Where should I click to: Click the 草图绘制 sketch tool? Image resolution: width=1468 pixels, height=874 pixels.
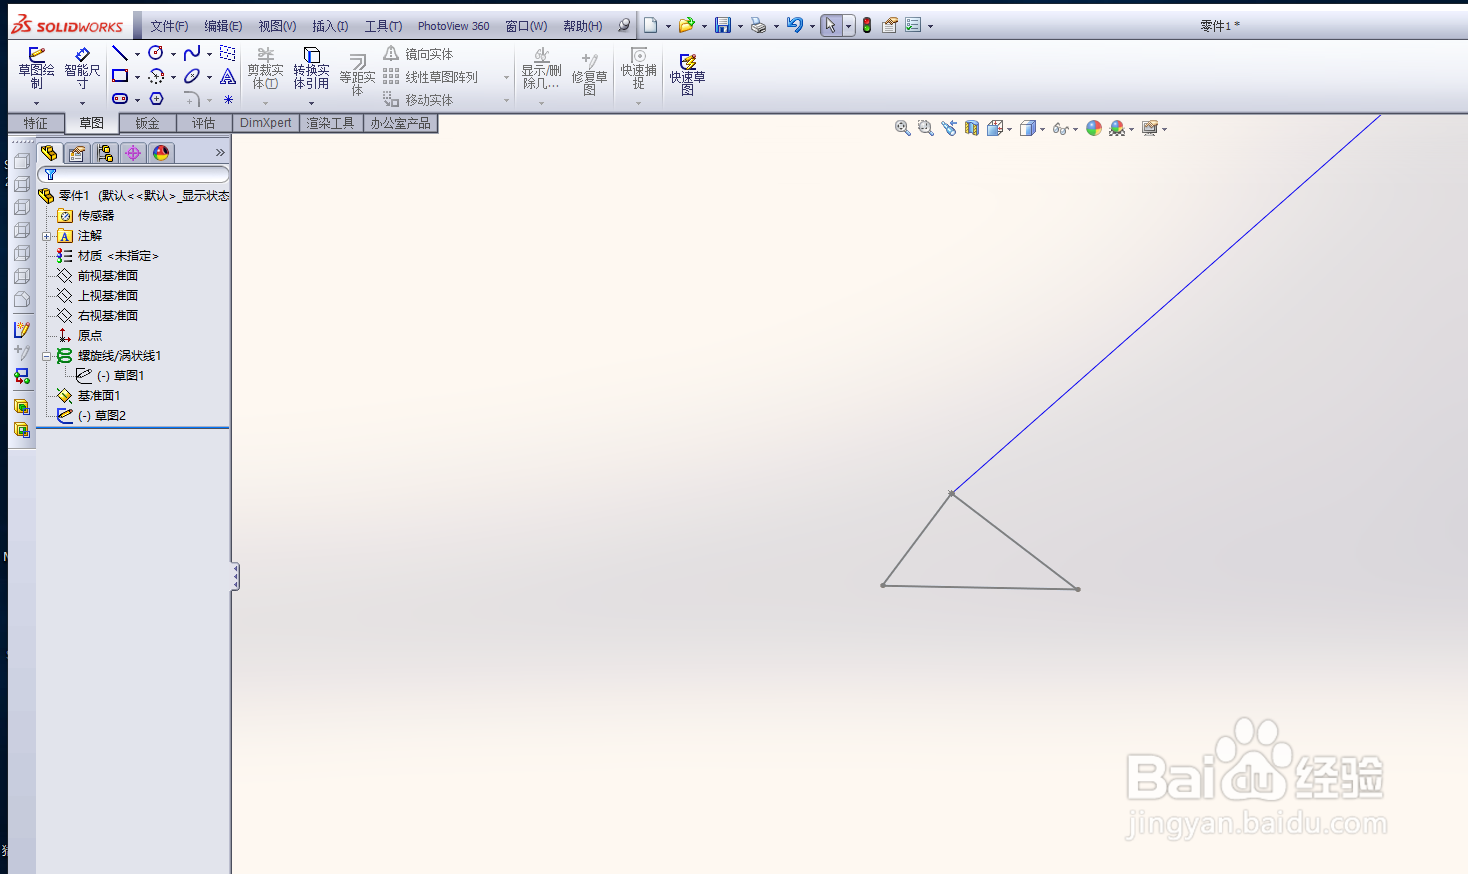click(x=36, y=68)
